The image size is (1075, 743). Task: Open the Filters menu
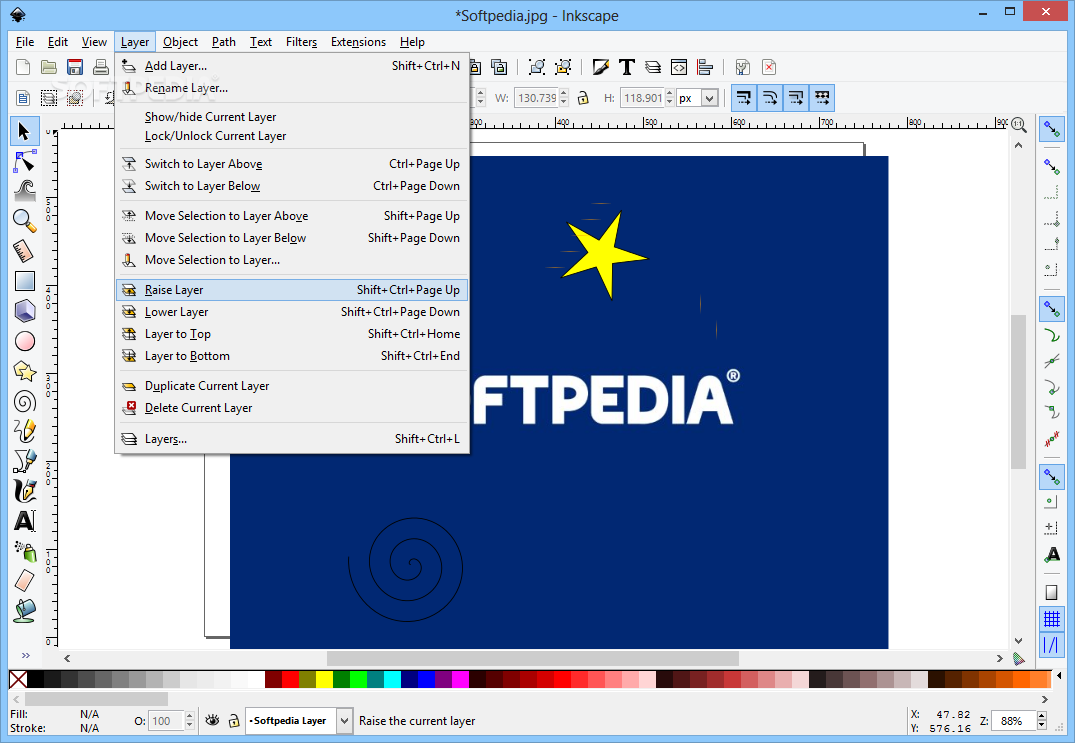pos(301,42)
